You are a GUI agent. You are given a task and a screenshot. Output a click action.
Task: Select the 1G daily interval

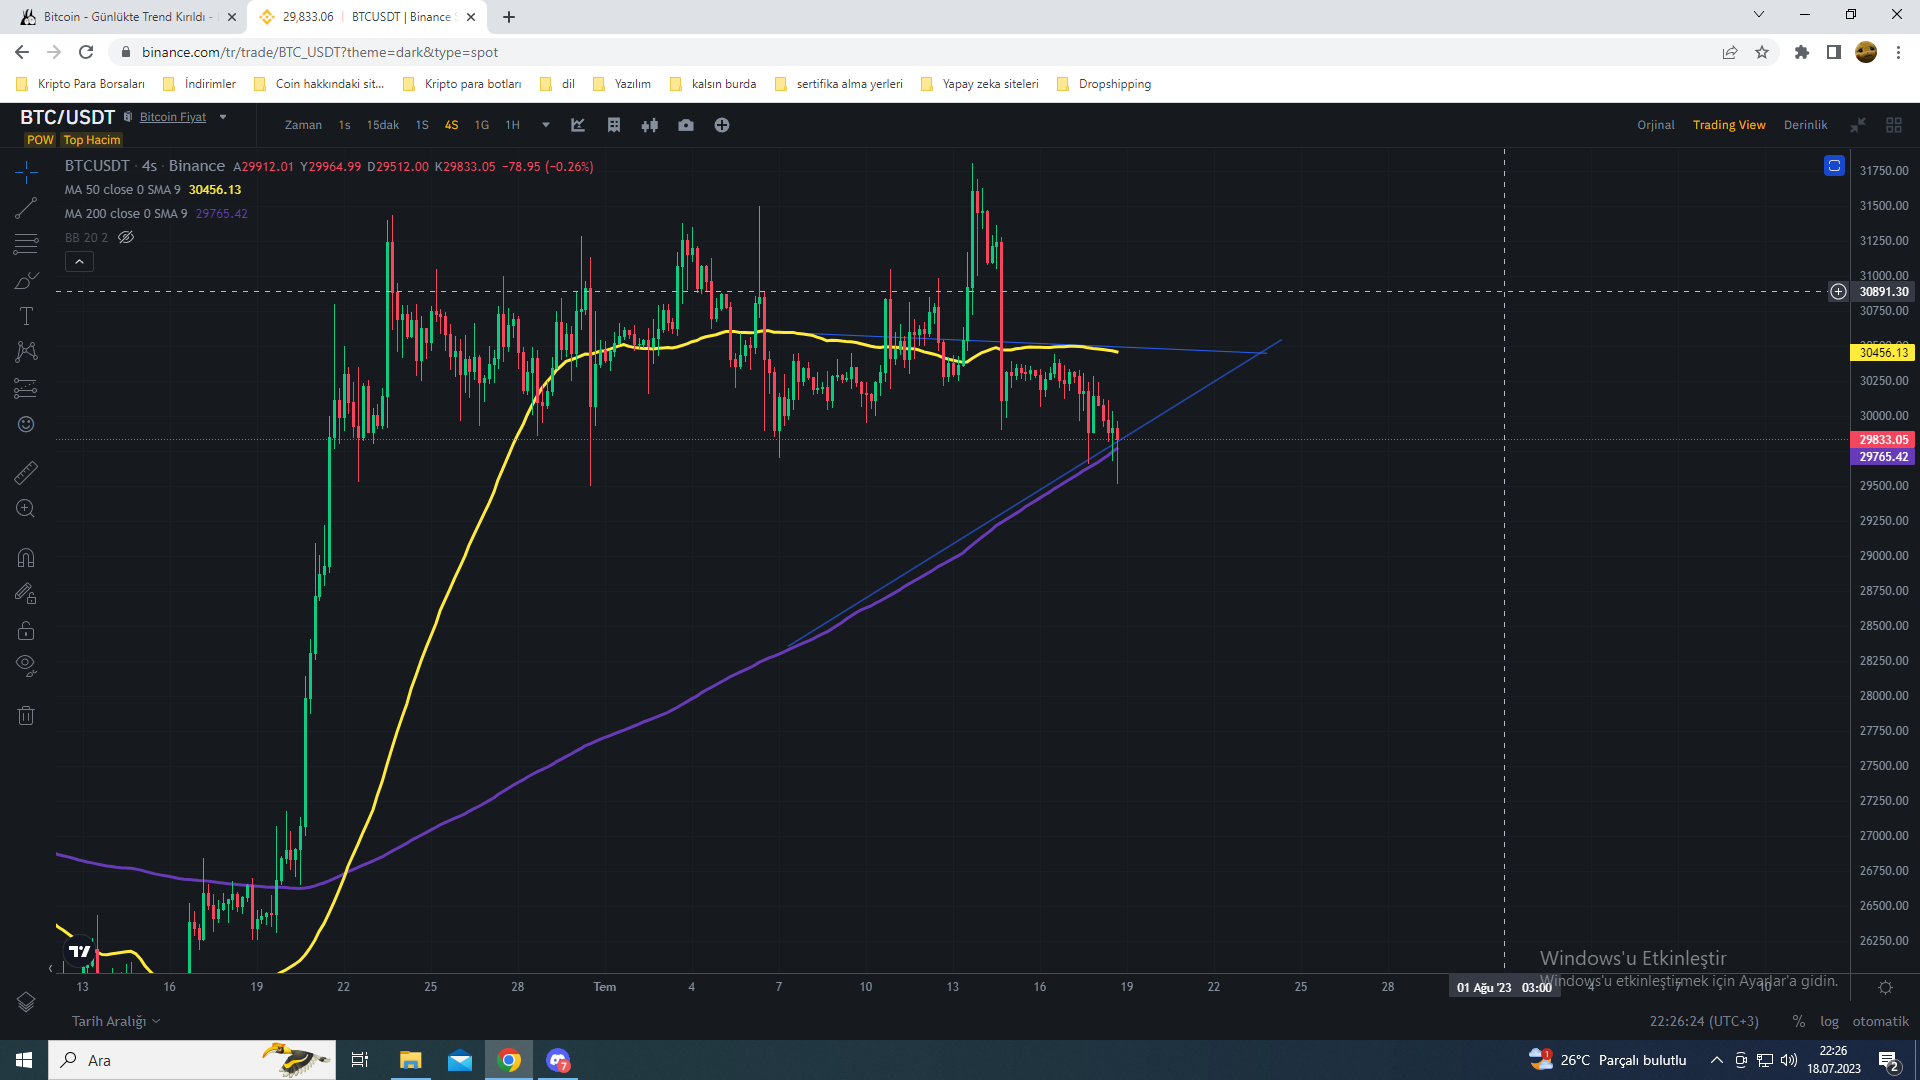coord(482,125)
